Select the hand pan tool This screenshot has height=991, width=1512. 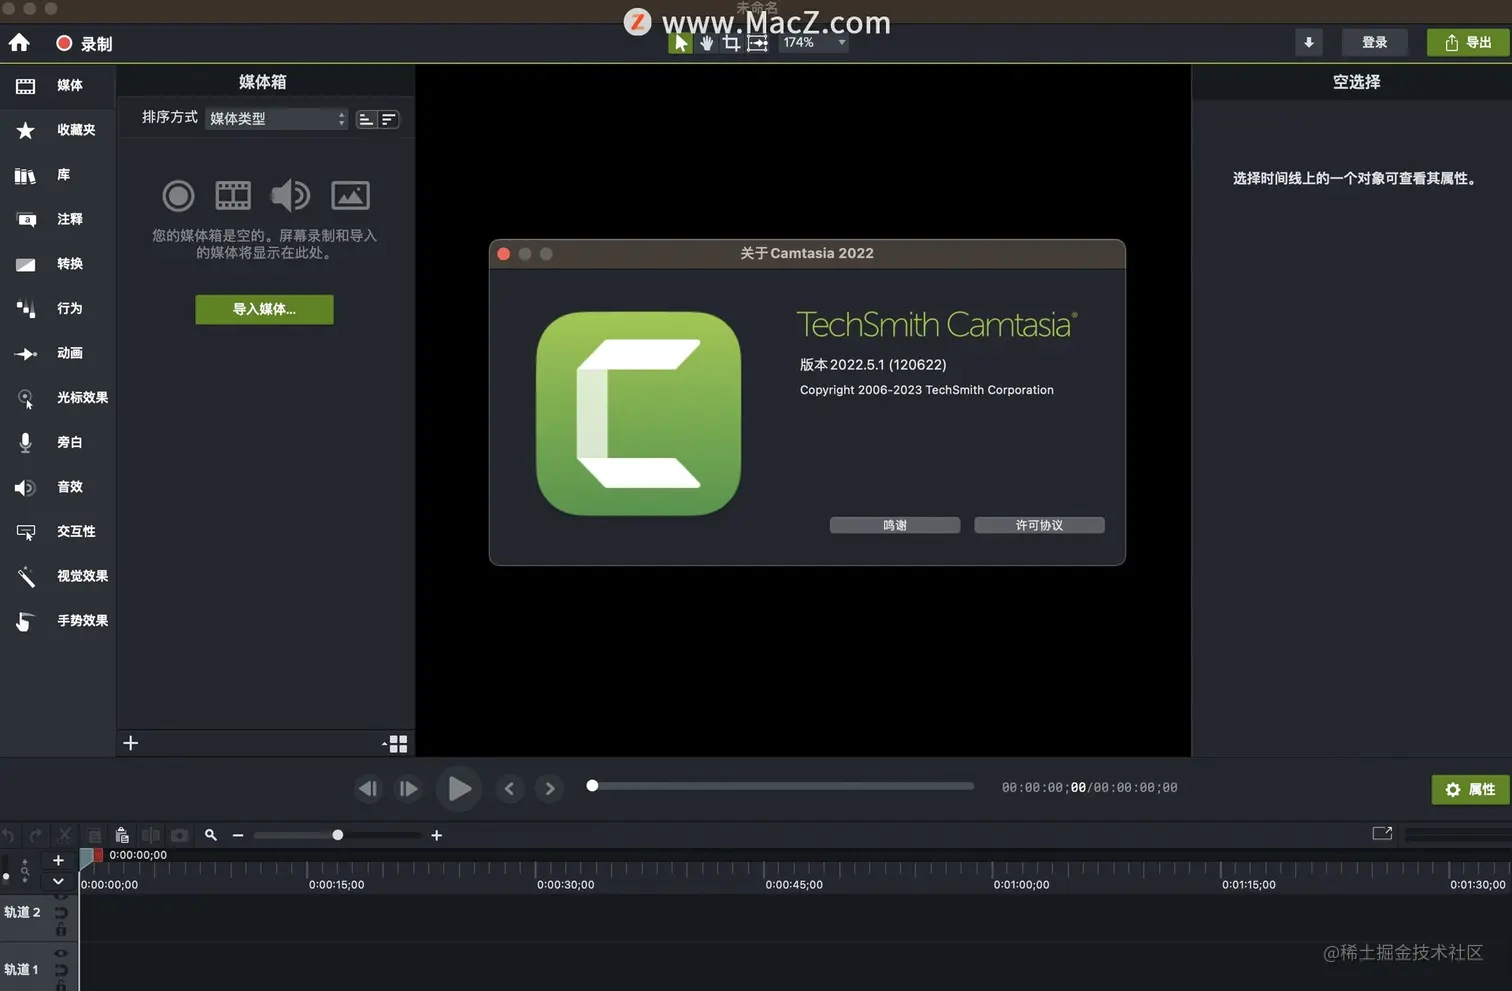(706, 43)
